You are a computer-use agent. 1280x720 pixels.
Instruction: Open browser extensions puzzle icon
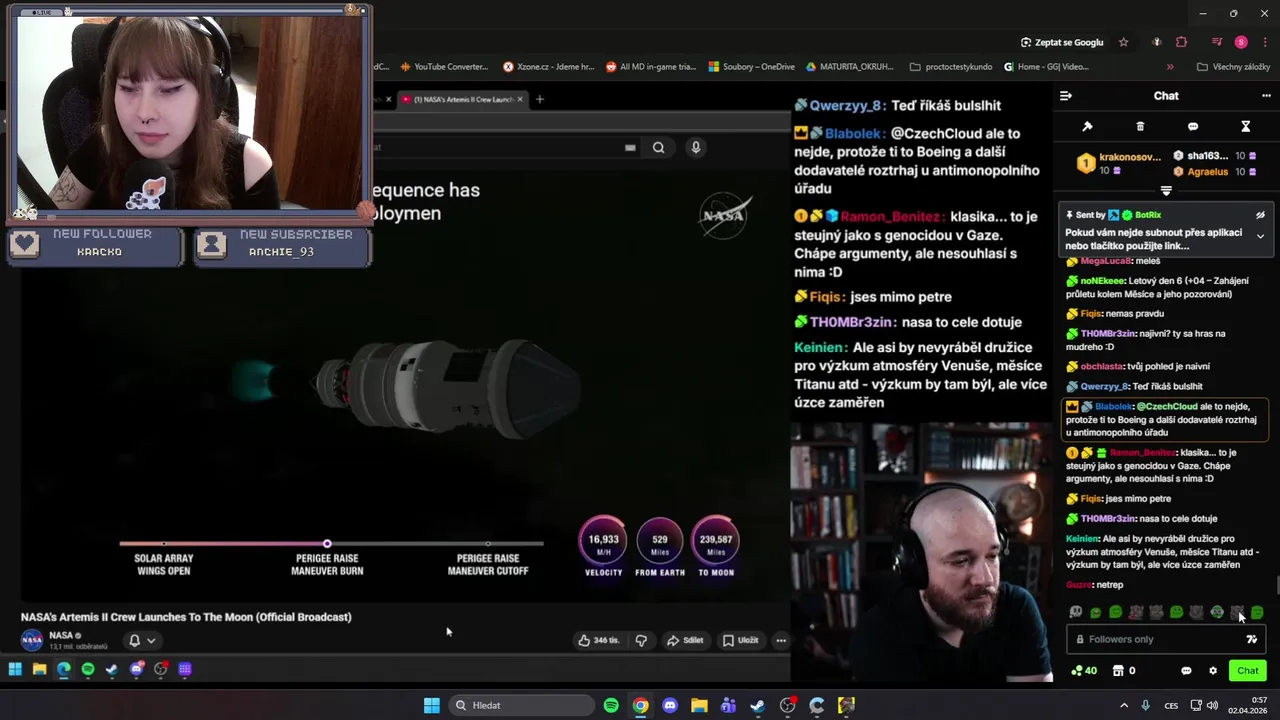pos(1181,42)
